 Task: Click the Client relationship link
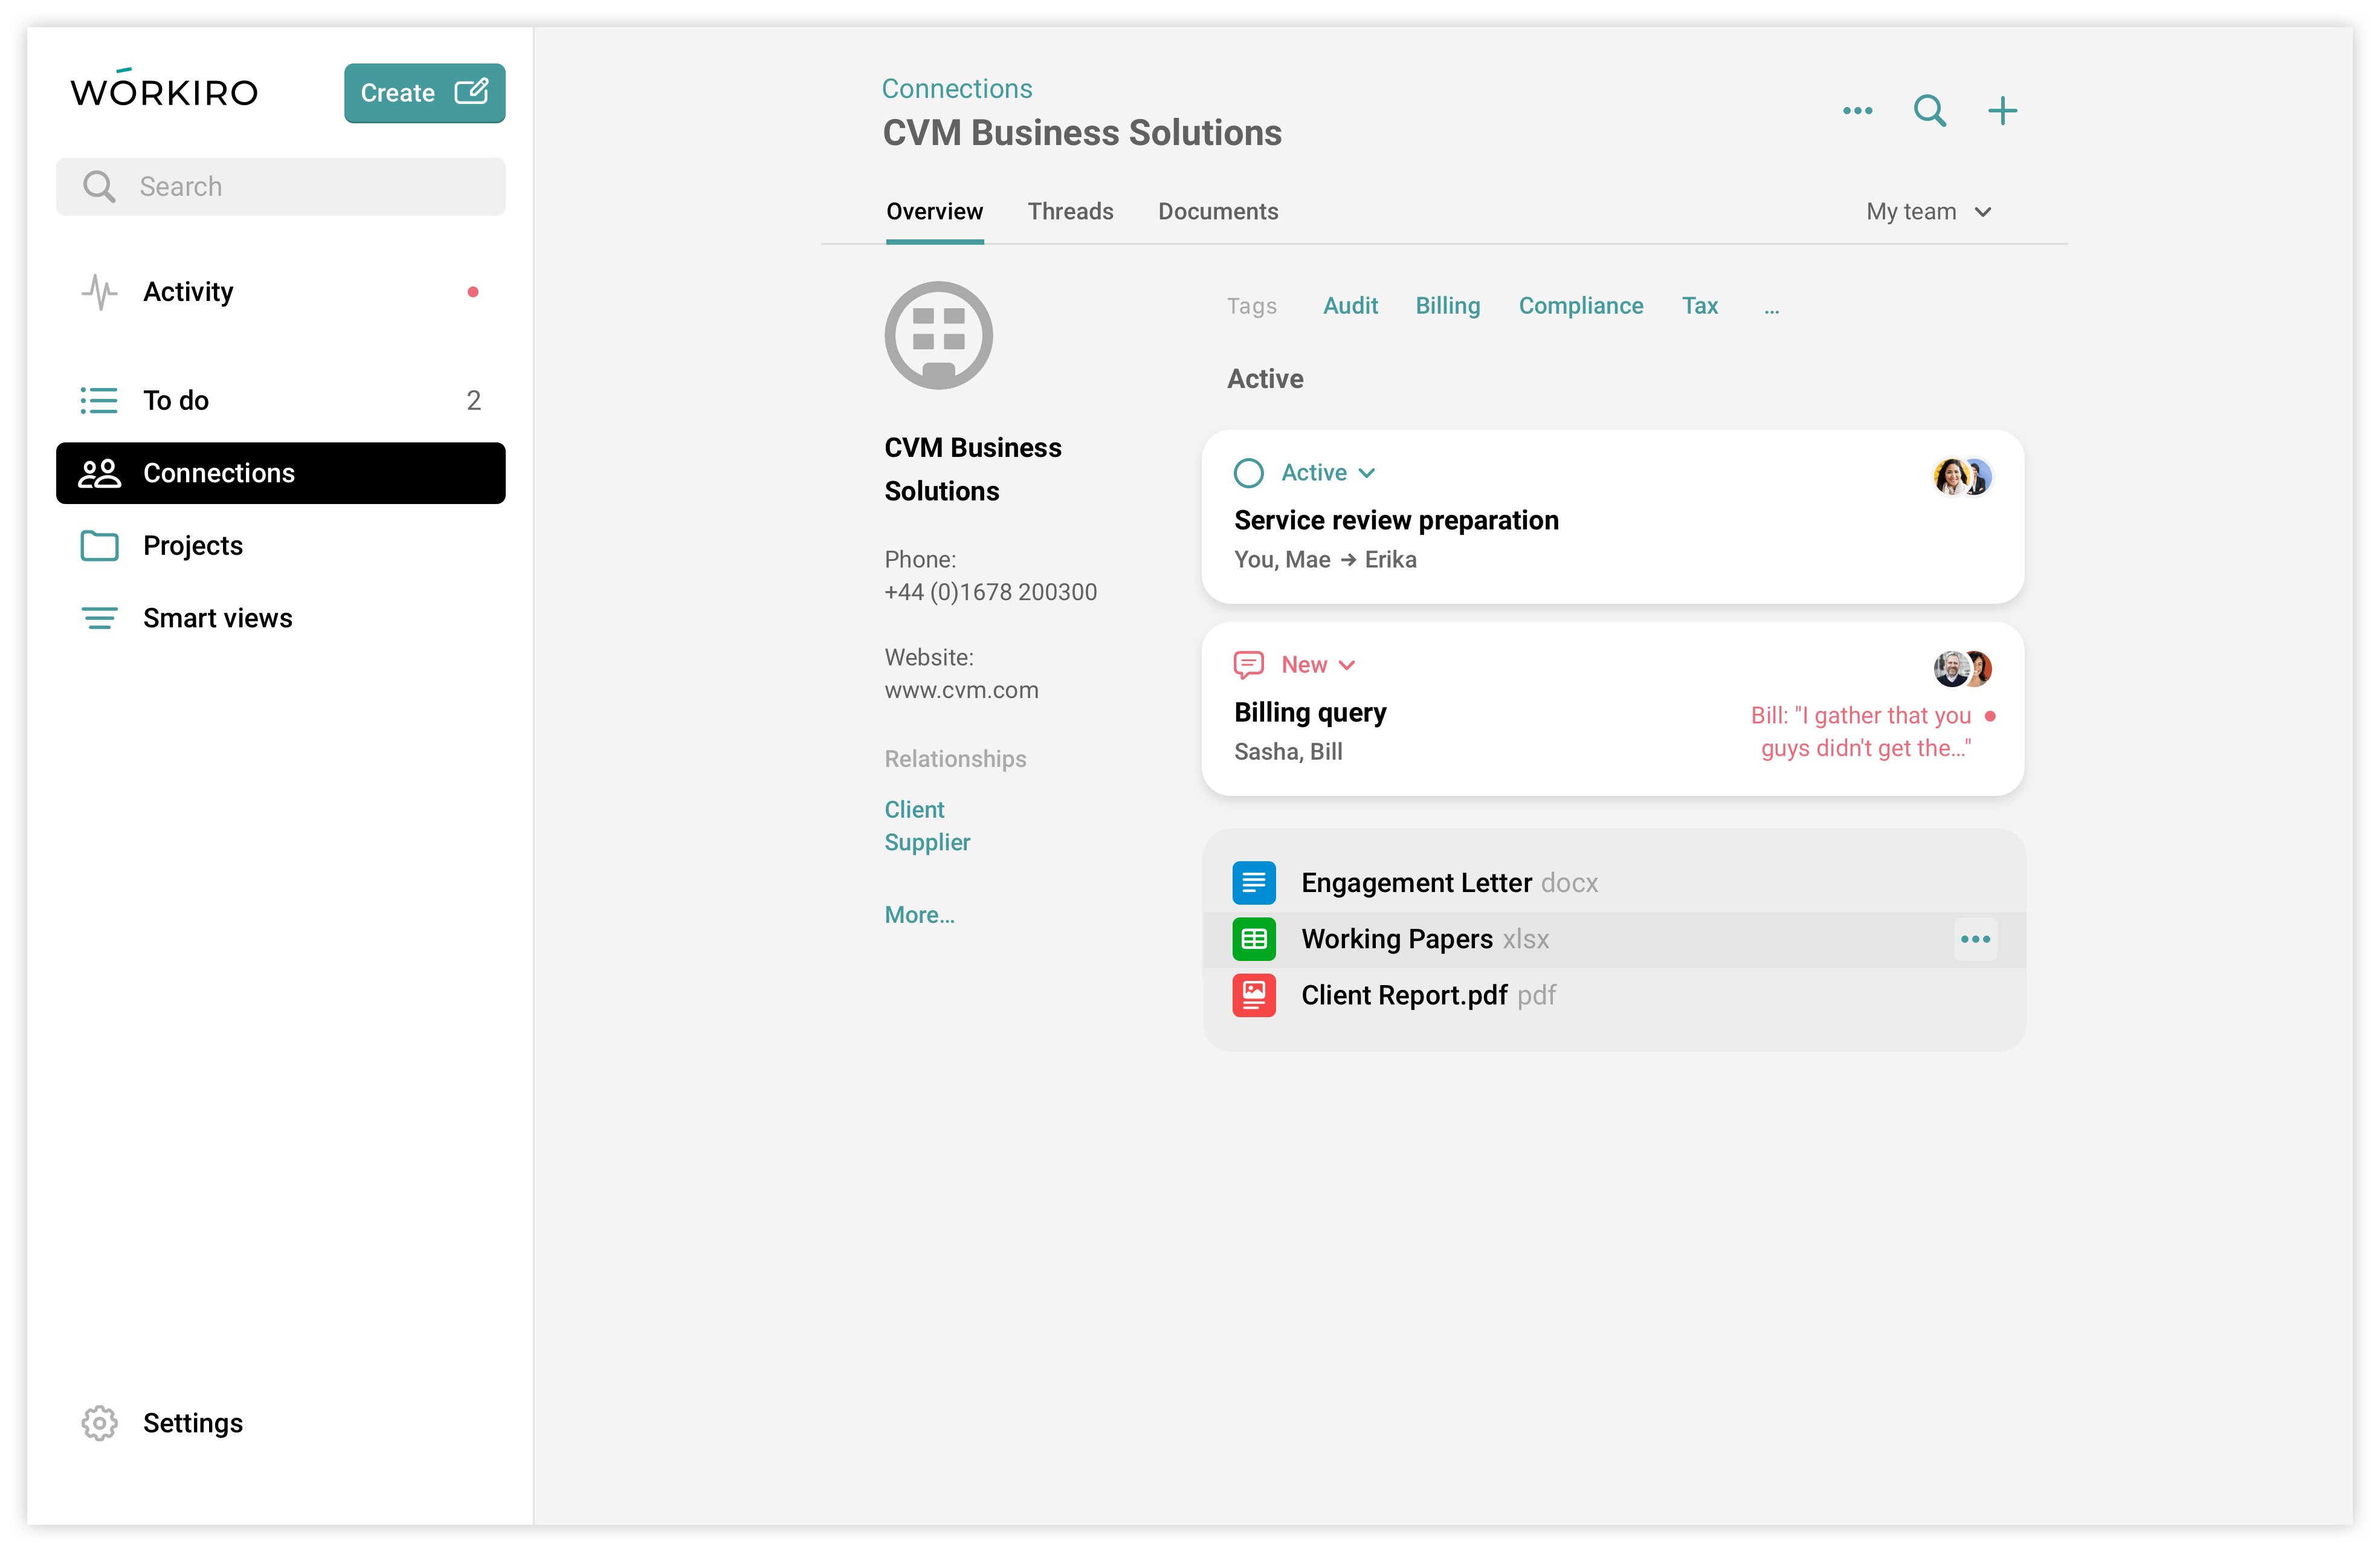pyautogui.click(x=914, y=809)
